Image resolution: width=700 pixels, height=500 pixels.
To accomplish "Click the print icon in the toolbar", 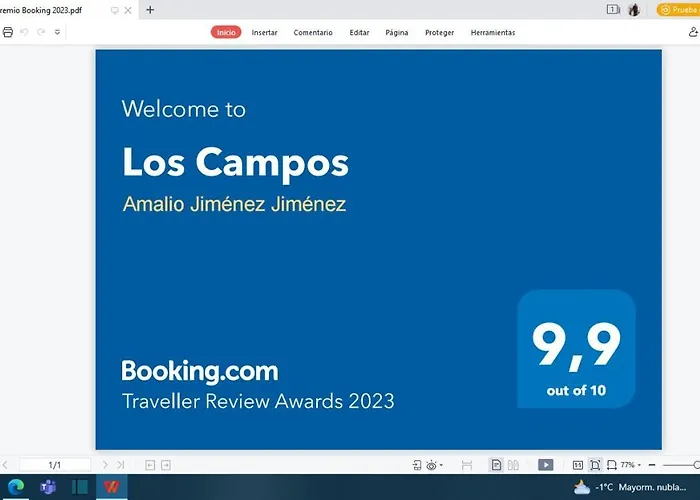I will (x=8, y=32).
